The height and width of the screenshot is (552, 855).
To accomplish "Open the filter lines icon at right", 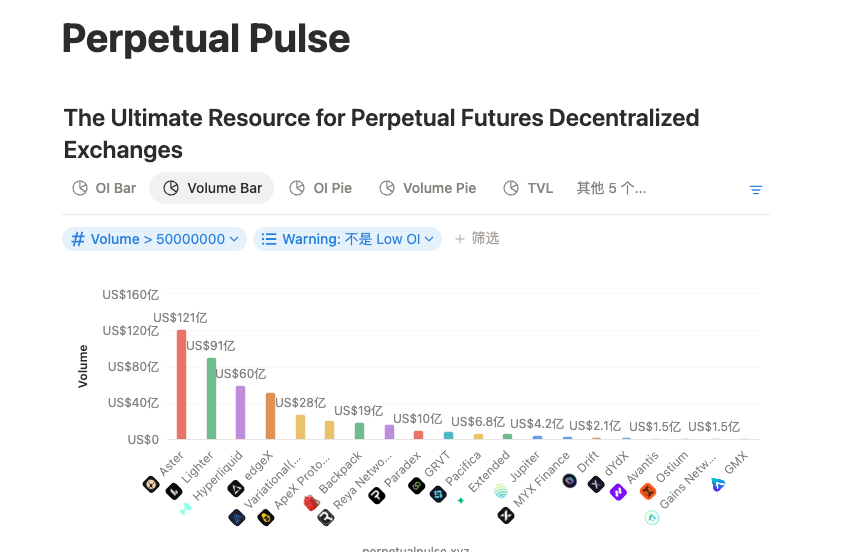I will (756, 189).
